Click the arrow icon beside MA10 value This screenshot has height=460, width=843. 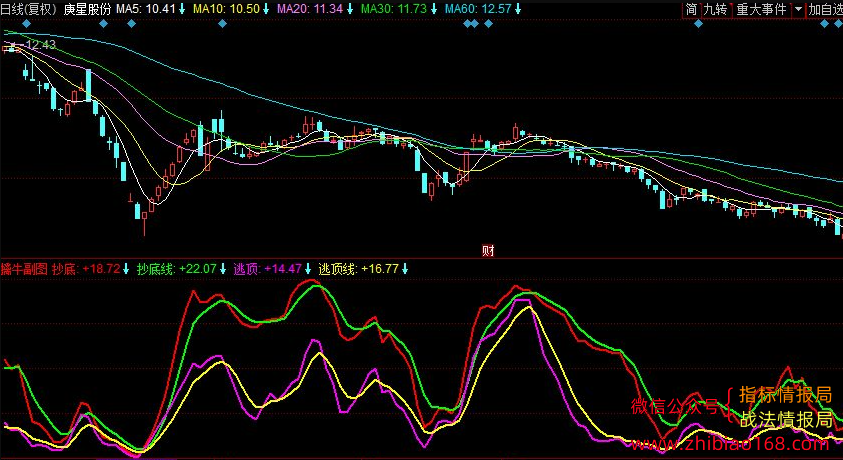coord(266,9)
